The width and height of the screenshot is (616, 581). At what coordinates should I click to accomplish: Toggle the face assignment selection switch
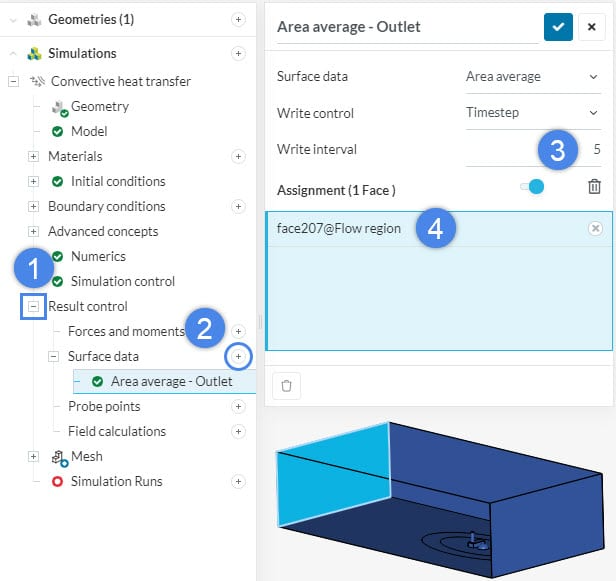click(532, 187)
